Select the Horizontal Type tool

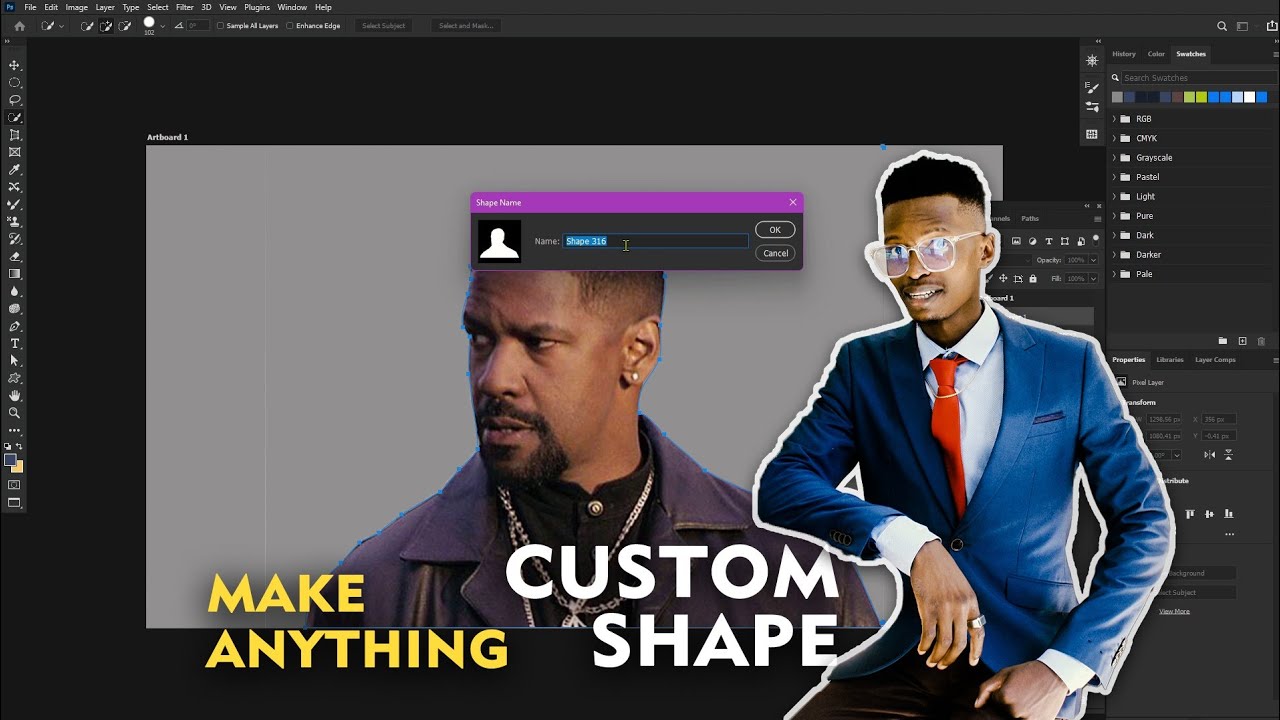click(14, 344)
